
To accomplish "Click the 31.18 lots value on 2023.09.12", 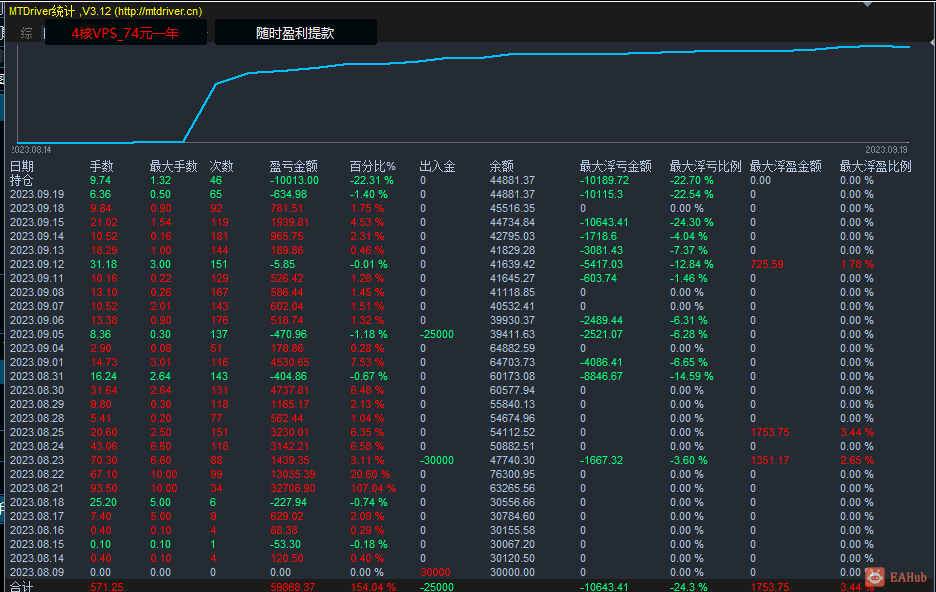I will (x=104, y=264).
